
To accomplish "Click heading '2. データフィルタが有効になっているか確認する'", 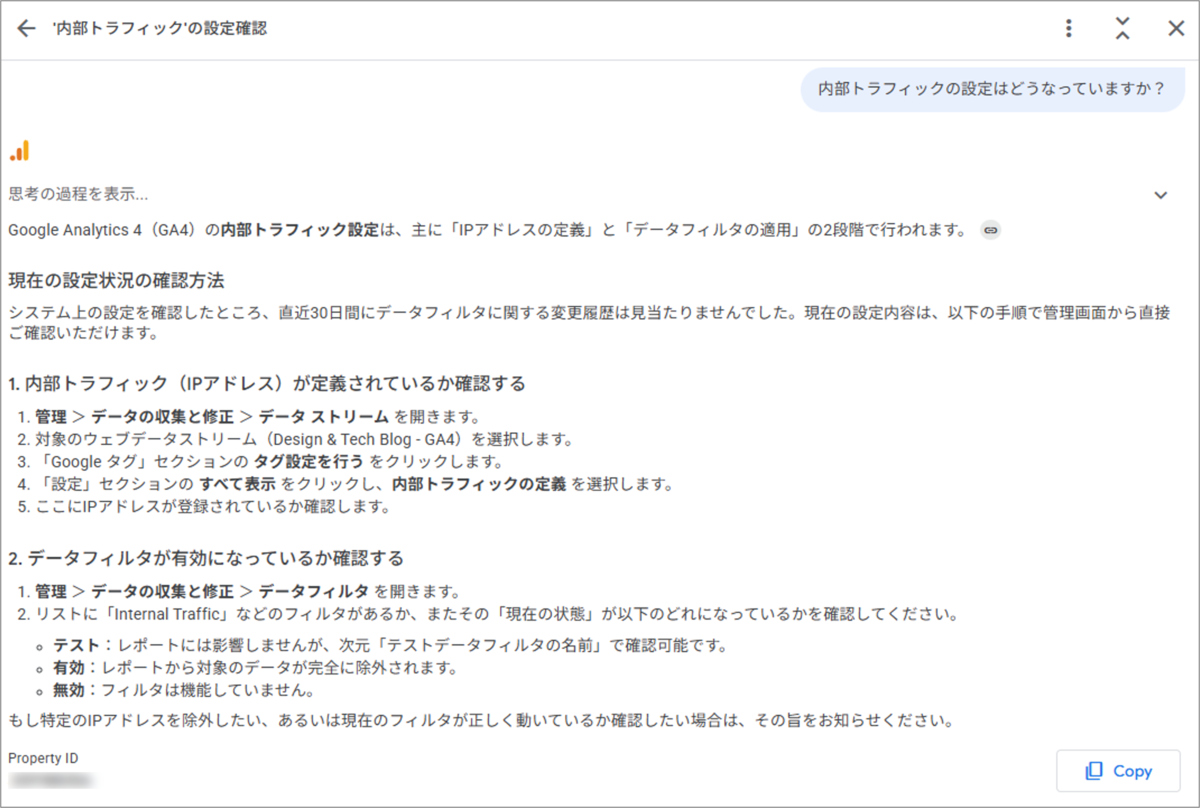I will [x=206, y=557].
